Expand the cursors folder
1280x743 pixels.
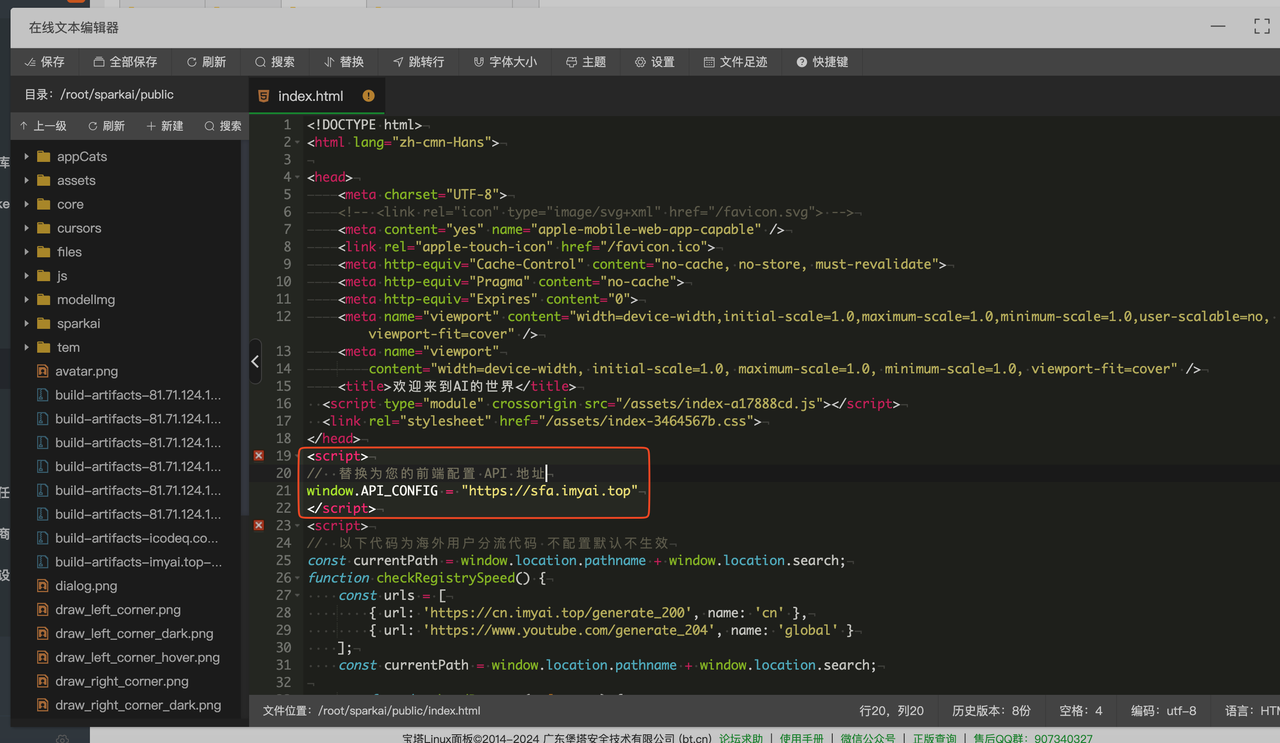pyautogui.click(x=26, y=228)
